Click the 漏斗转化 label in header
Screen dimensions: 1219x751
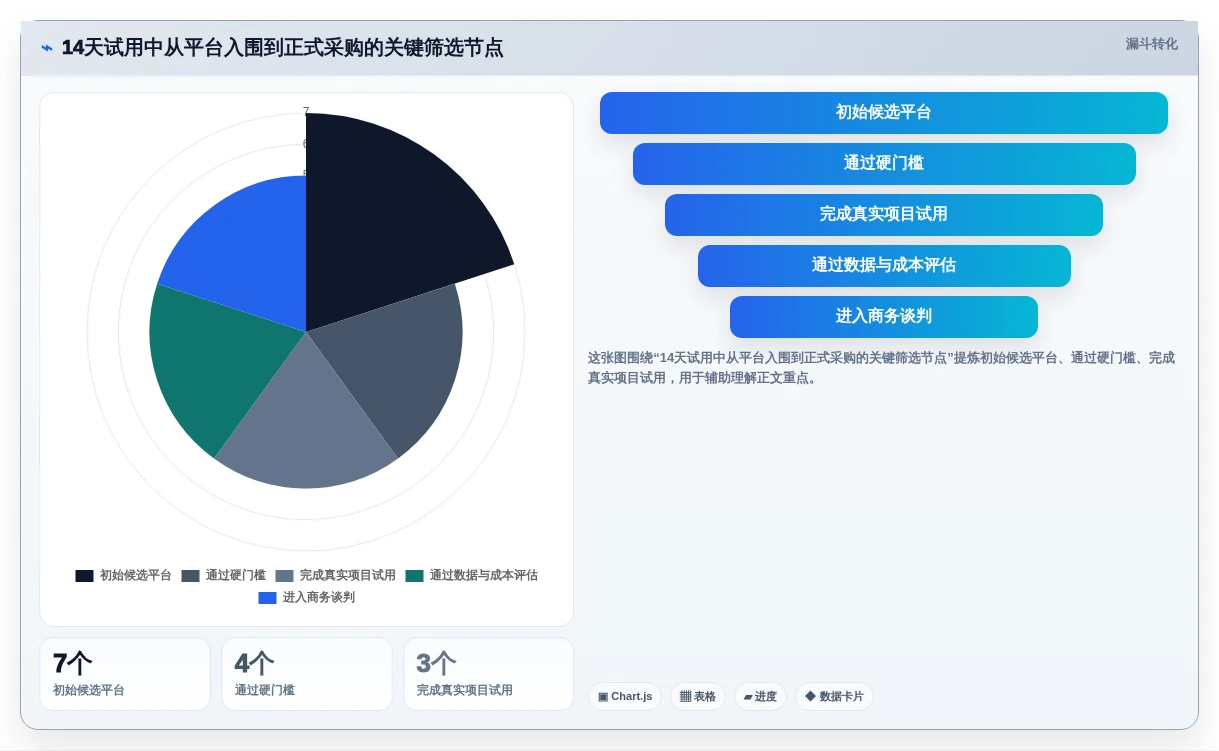1152,44
